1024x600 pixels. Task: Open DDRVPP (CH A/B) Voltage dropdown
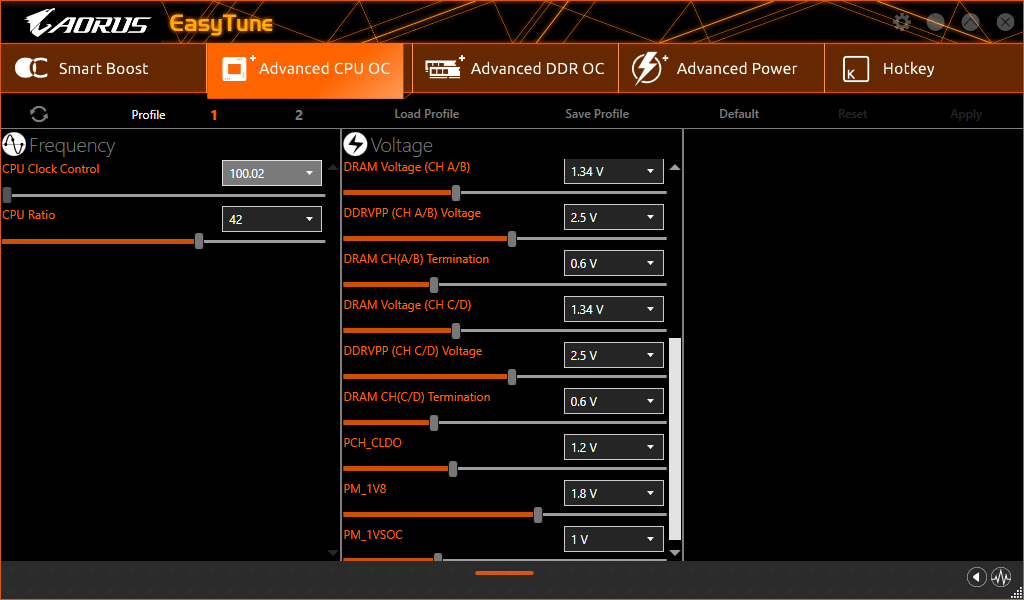[613, 217]
